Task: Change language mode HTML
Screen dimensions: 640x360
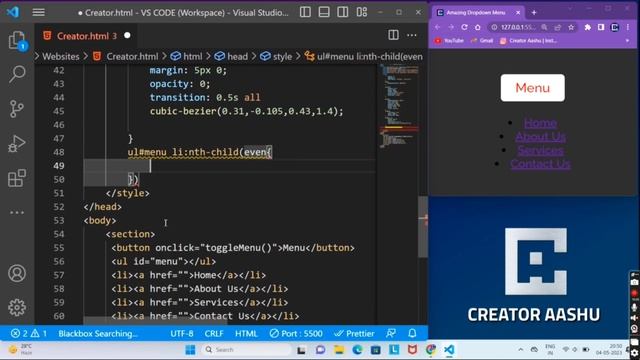Action: [x=246, y=333]
